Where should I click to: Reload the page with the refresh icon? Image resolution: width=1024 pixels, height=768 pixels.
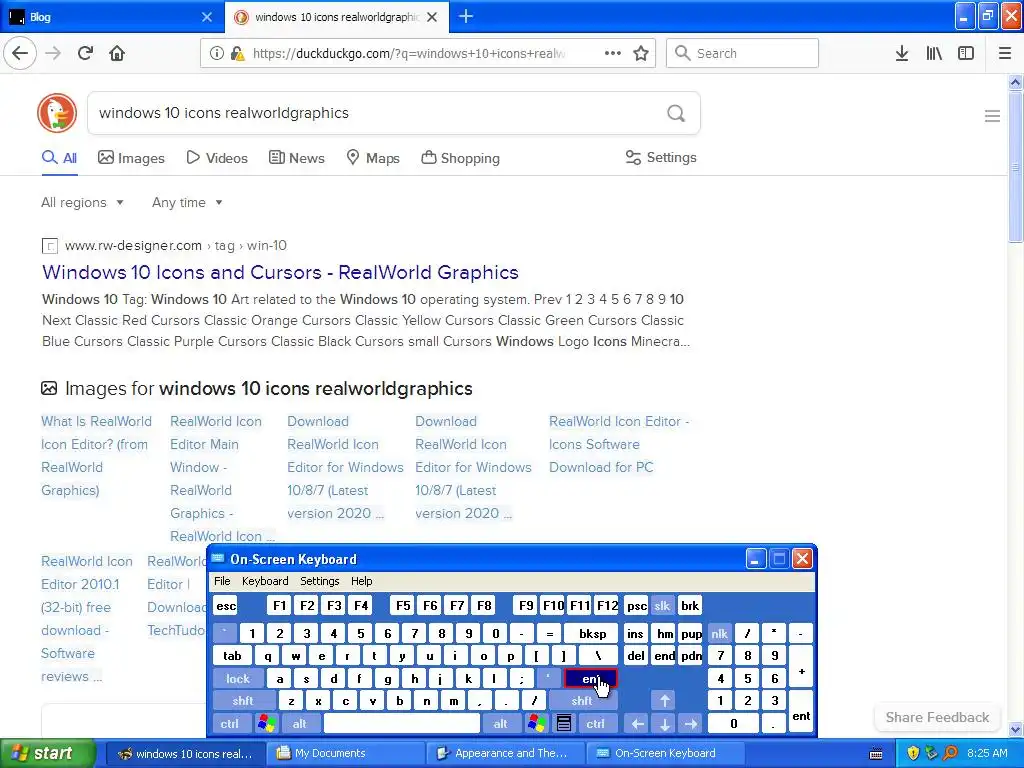click(x=85, y=53)
